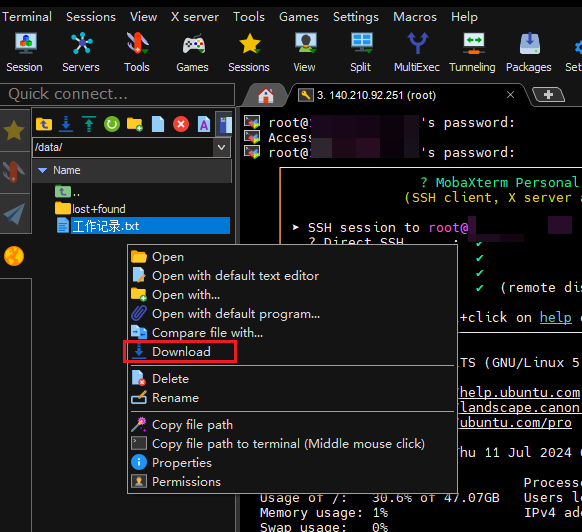The height and width of the screenshot is (532, 582).
Task: Launch Games from the toolbar
Action: point(192,52)
